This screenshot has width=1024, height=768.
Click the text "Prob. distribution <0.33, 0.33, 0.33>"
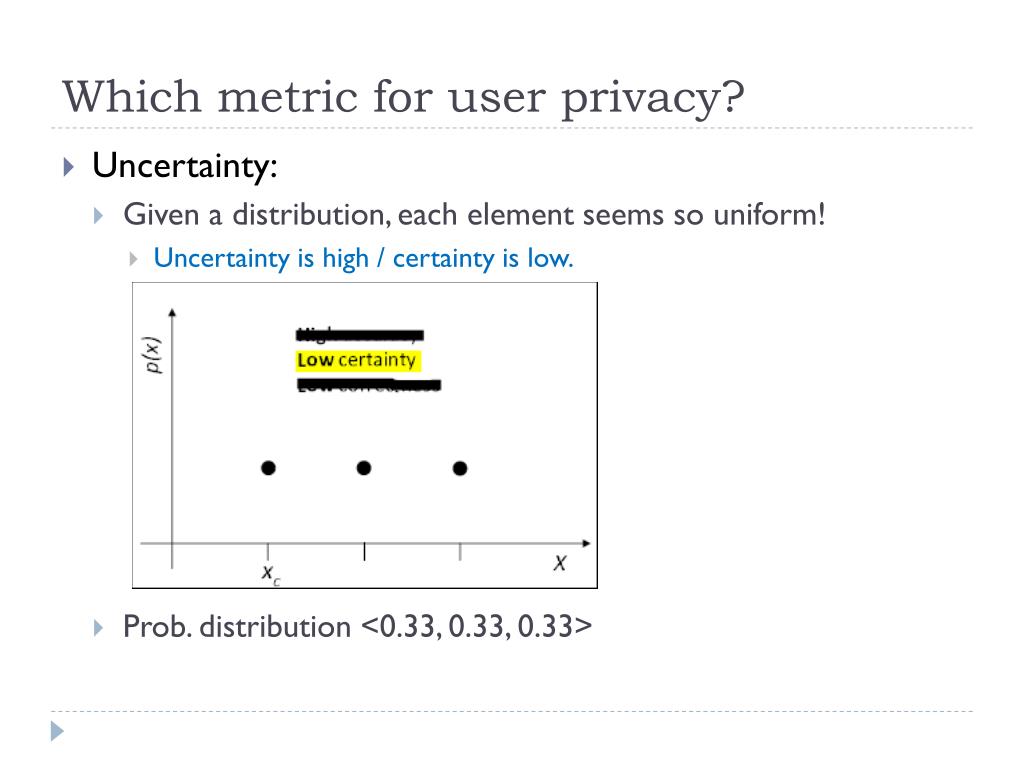(x=357, y=626)
